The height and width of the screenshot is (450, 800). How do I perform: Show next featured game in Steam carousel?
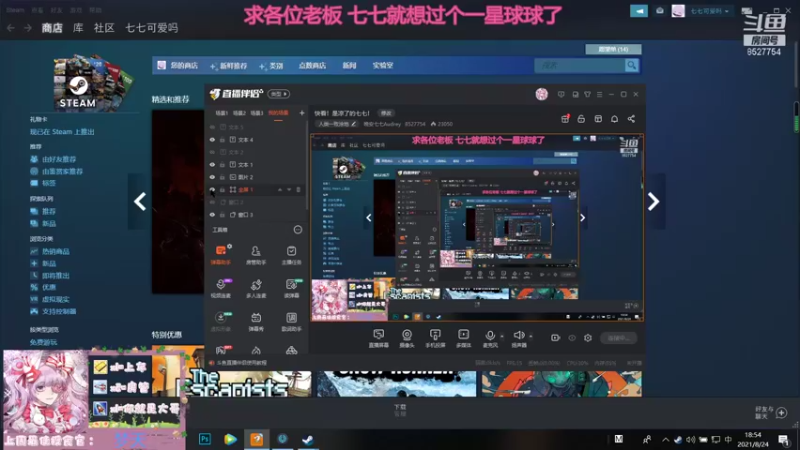point(654,202)
